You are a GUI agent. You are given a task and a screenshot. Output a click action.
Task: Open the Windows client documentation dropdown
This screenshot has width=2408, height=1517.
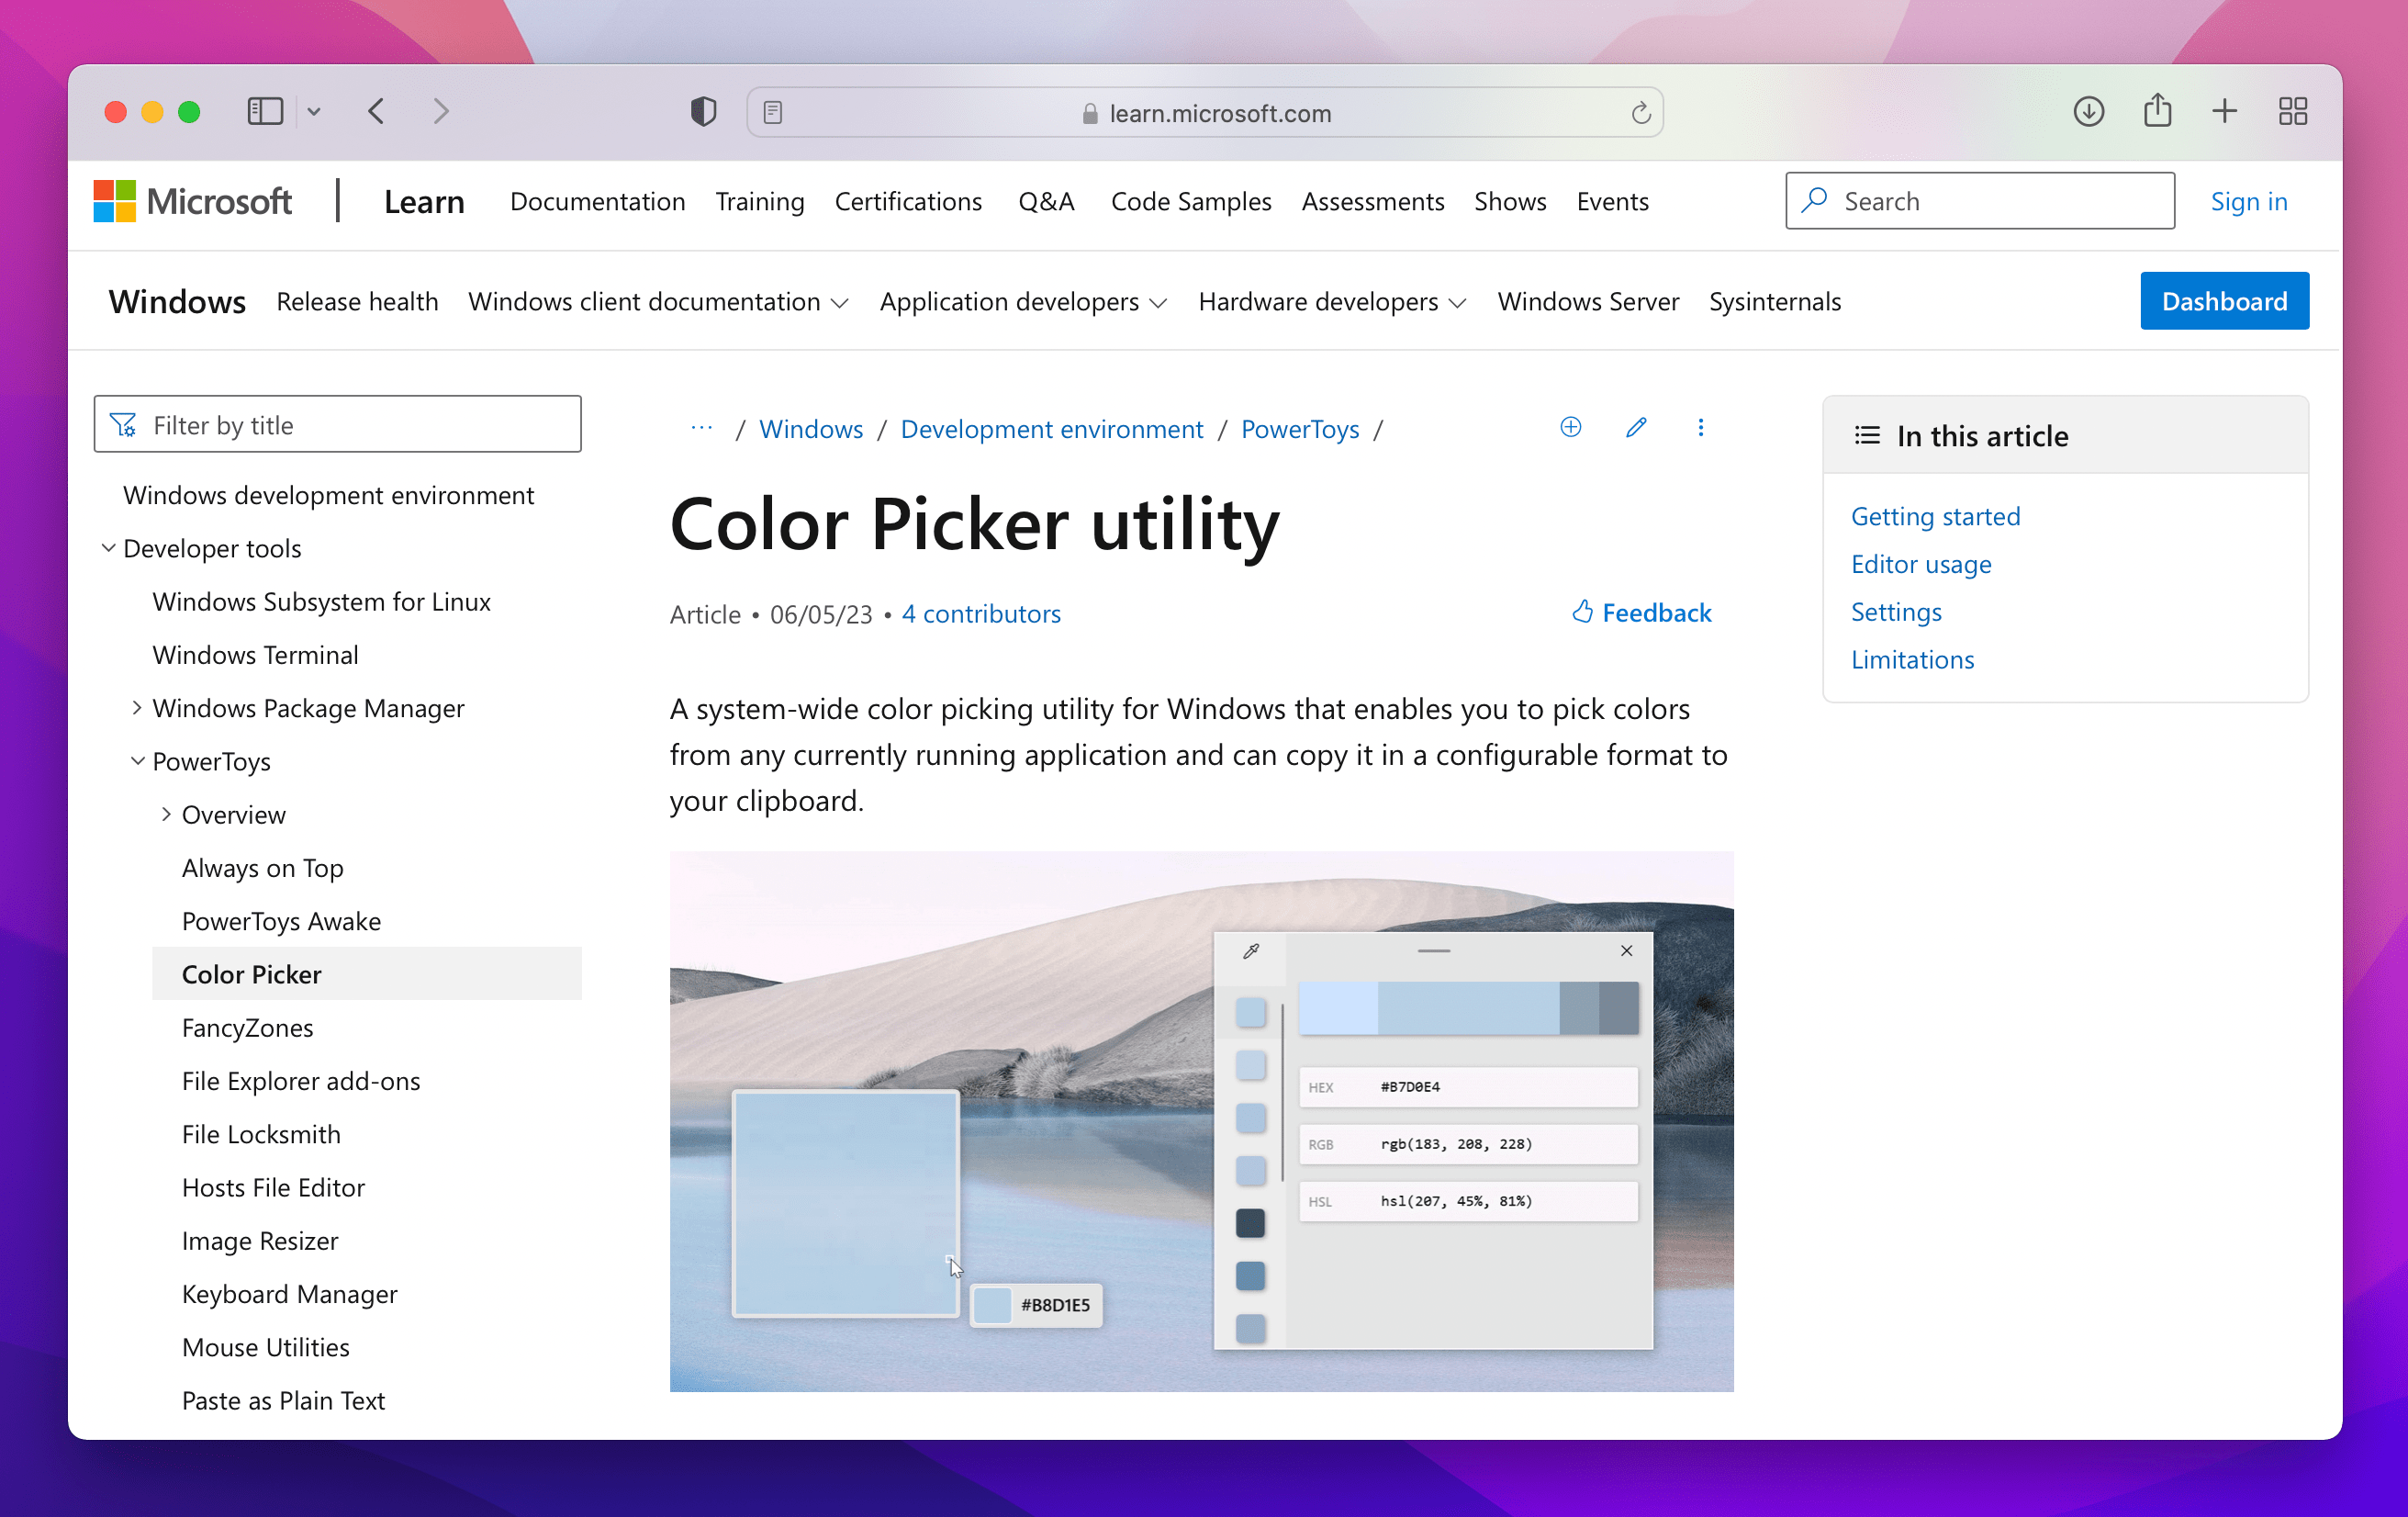pos(658,301)
